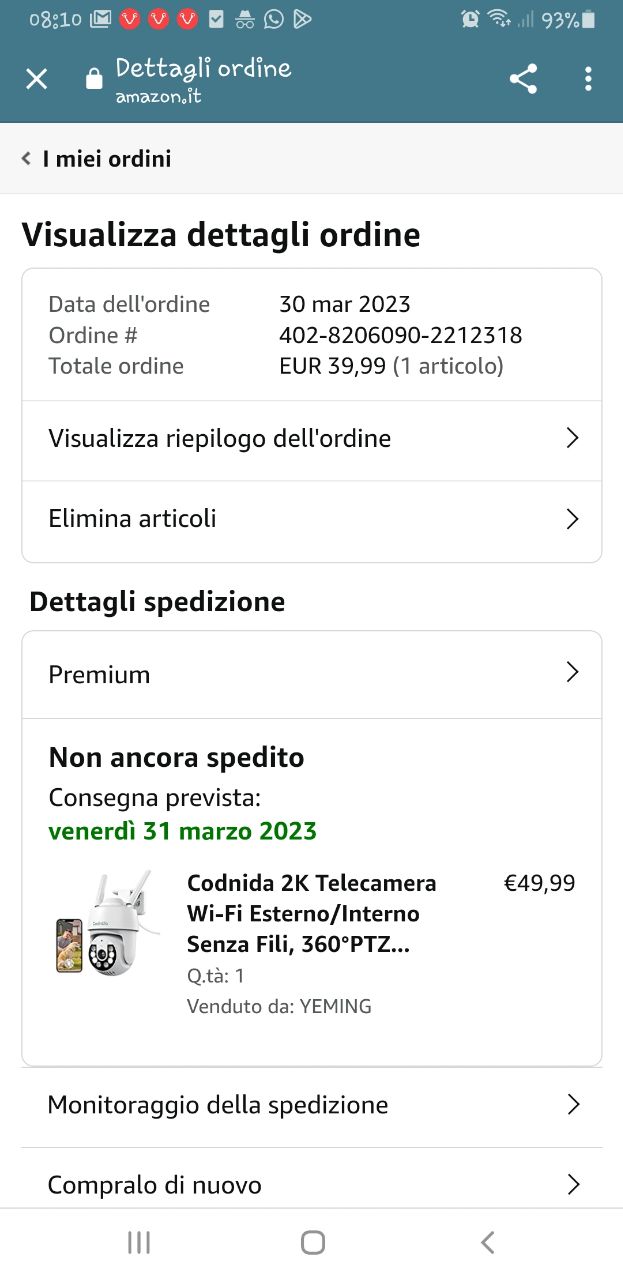Screen dimensions: 623x1280
Task: Tap the WhatsApp notification icon in status bar
Action: pyautogui.click(x=274, y=19)
